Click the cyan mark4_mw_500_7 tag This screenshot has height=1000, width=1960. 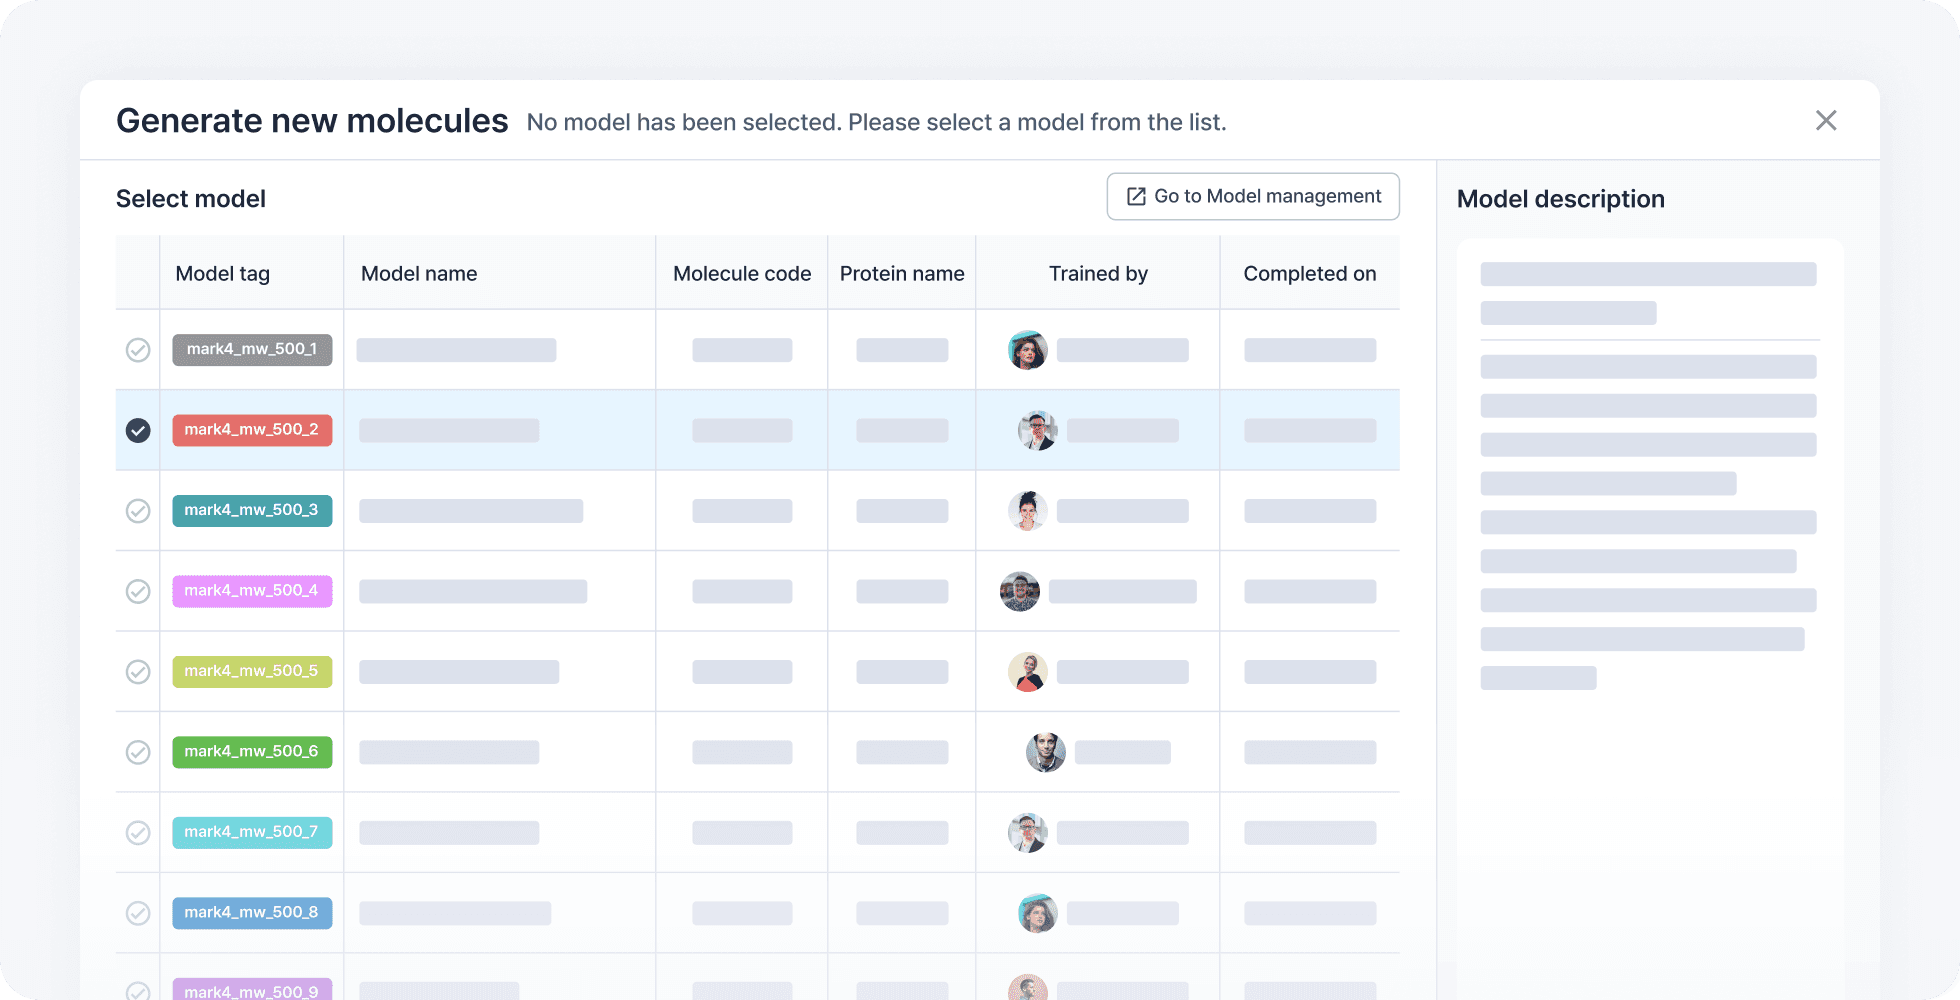tap(252, 833)
